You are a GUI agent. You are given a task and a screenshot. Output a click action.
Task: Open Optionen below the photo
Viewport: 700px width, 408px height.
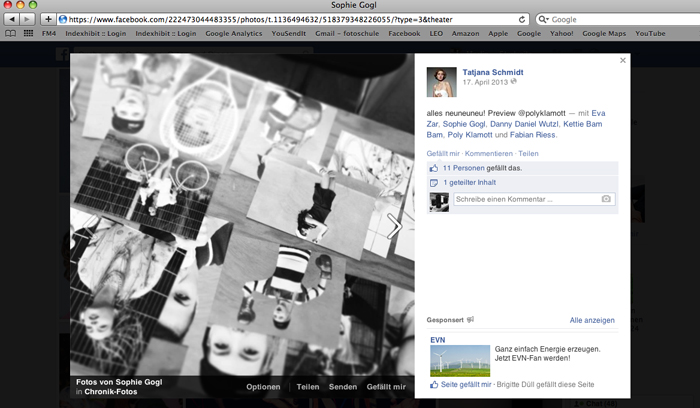(x=263, y=387)
